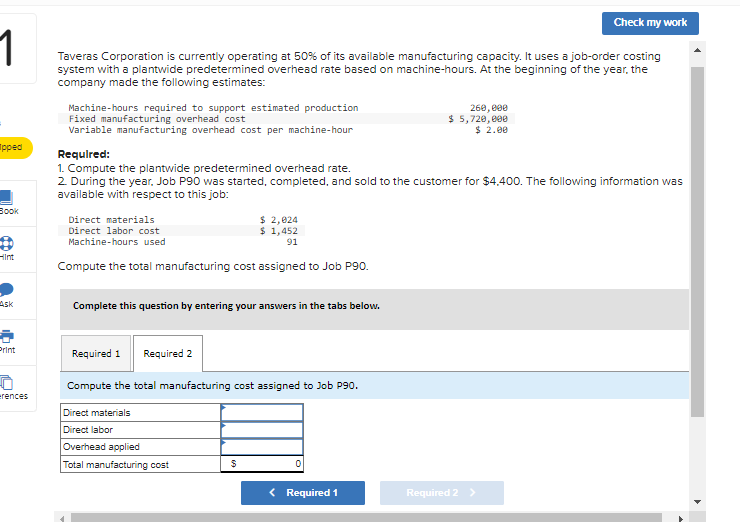The image size is (740, 522).
Task: Click the 'Fixed manufacturing overhead cost' label
Action: (x=157, y=119)
